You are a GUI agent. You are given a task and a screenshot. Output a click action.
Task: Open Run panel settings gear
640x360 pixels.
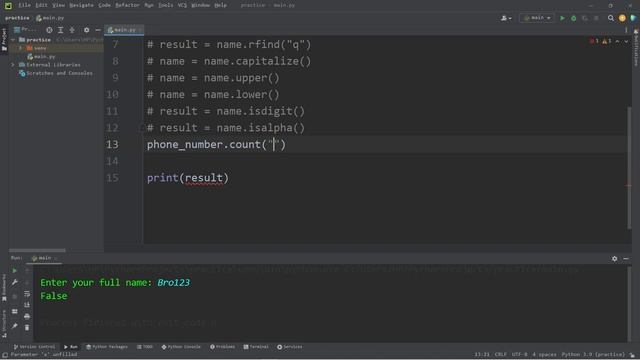tap(614, 258)
